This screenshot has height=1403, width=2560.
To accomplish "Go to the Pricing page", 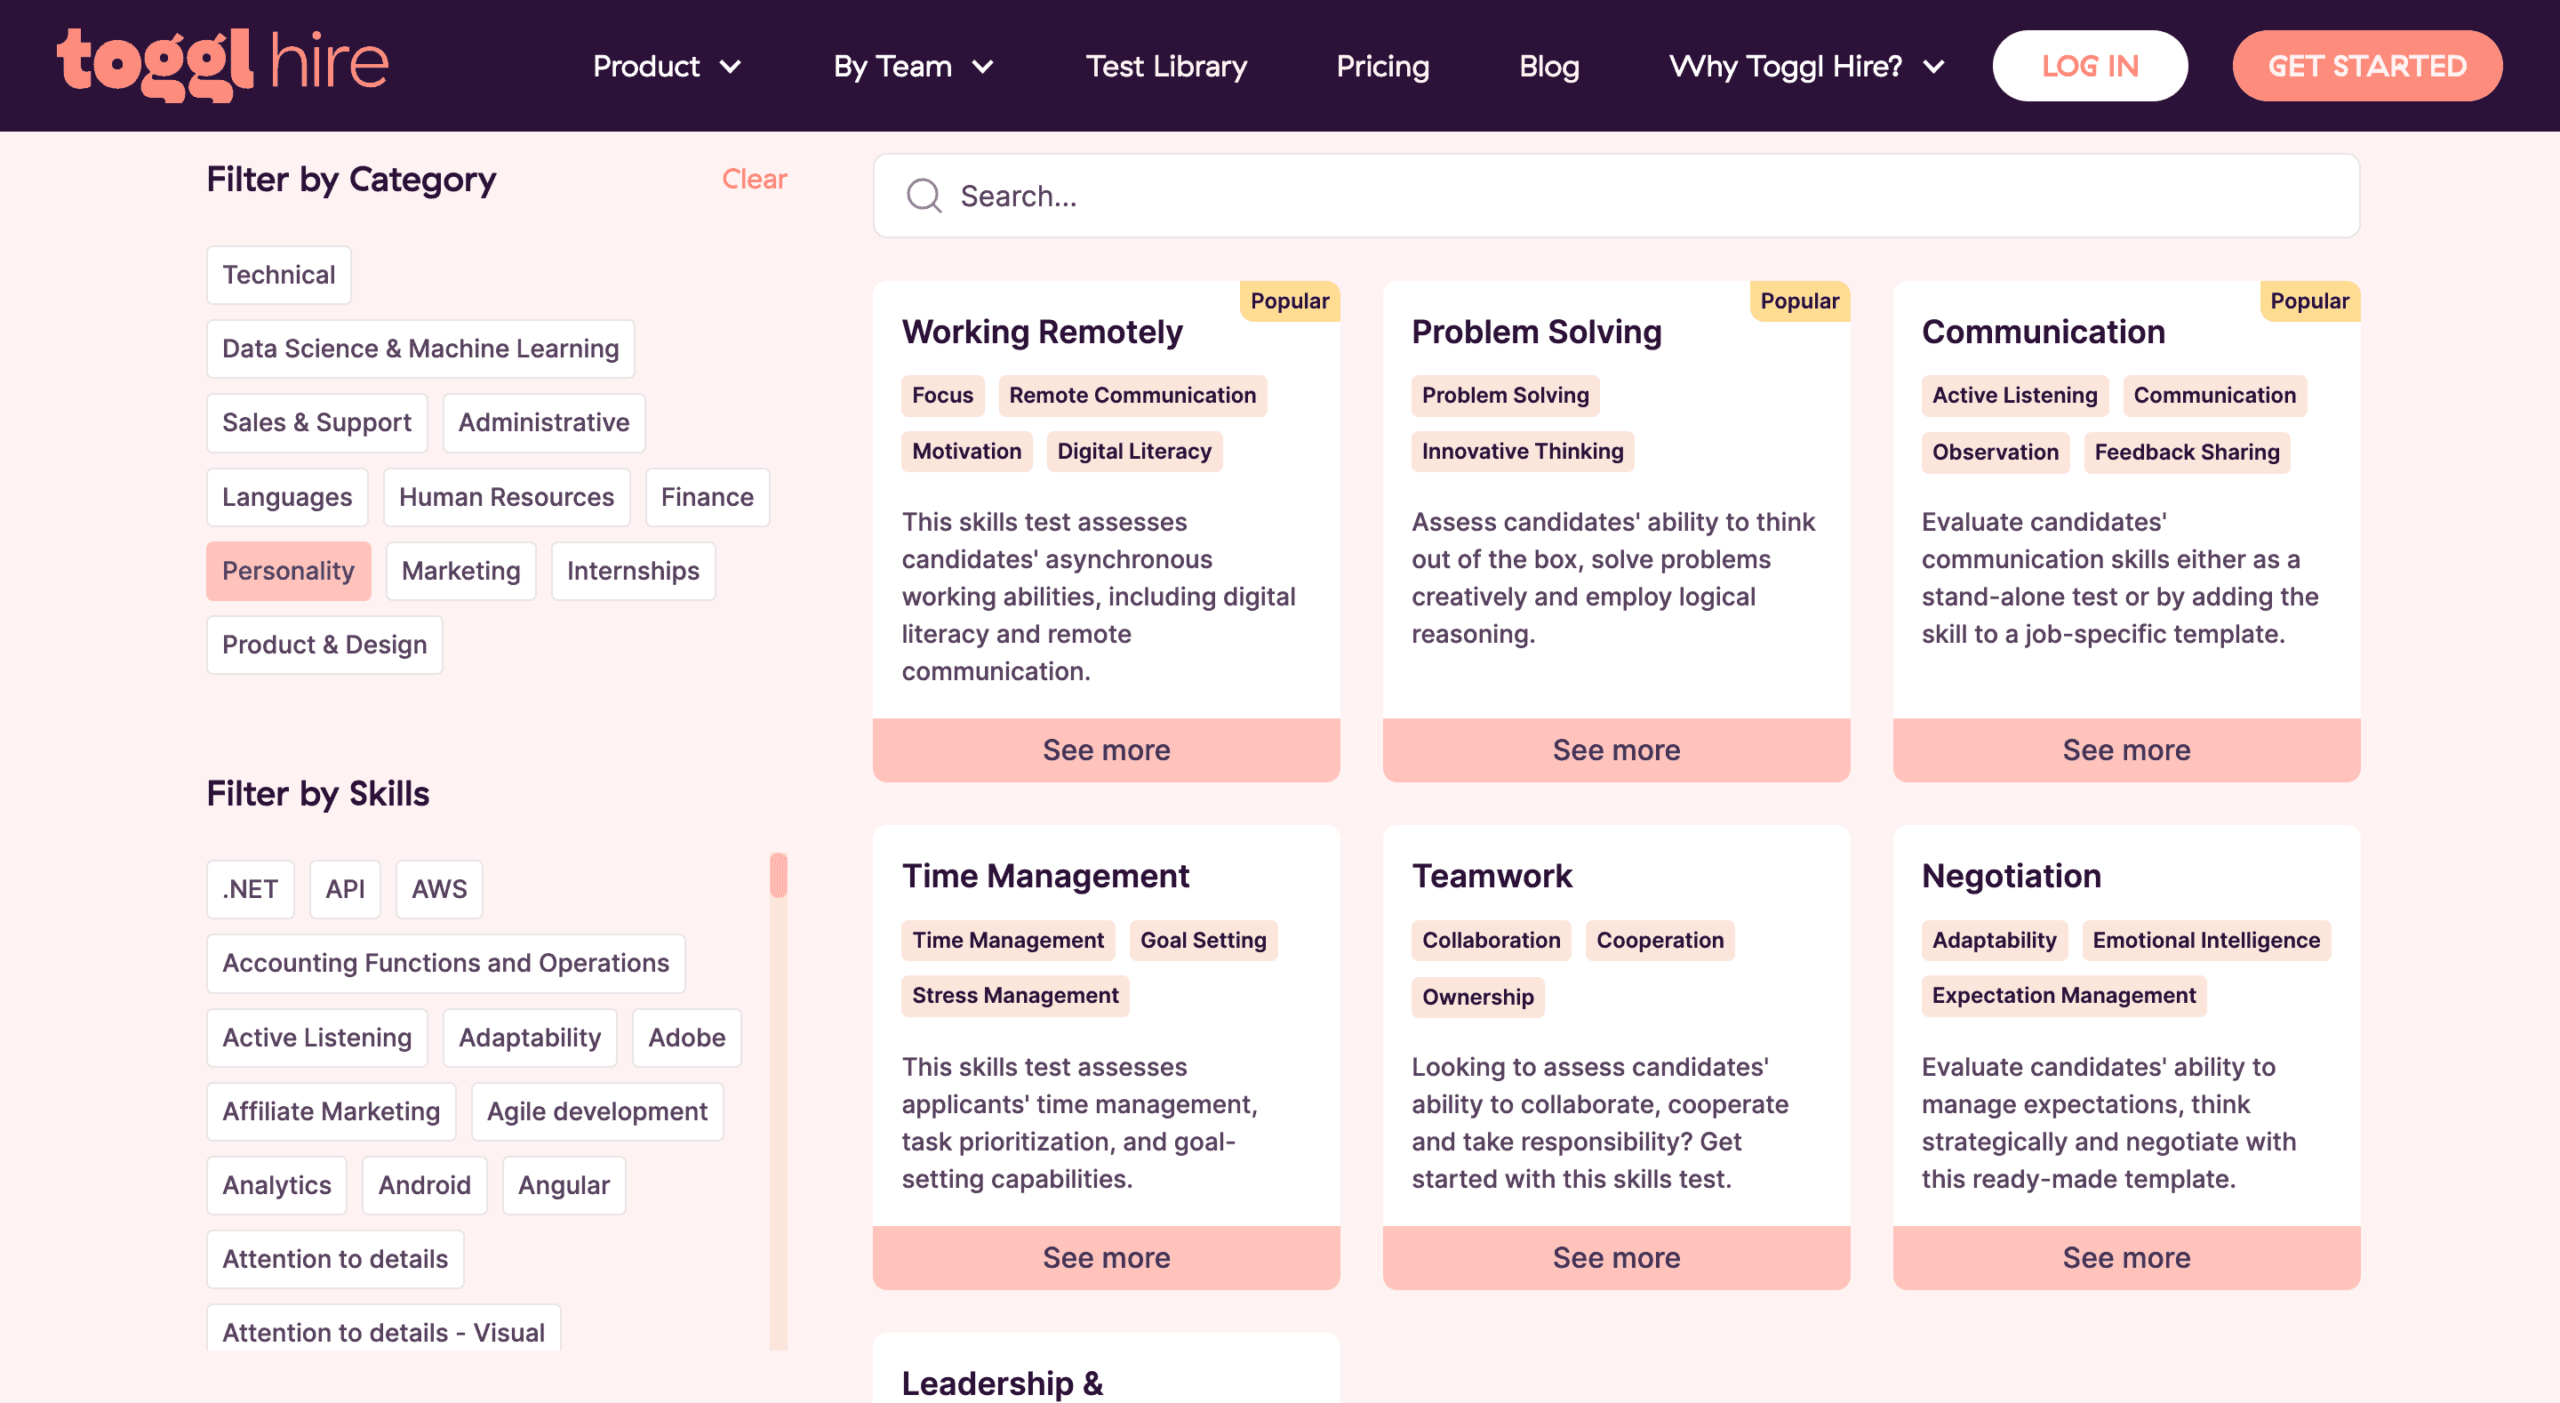I will tap(1383, 66).
